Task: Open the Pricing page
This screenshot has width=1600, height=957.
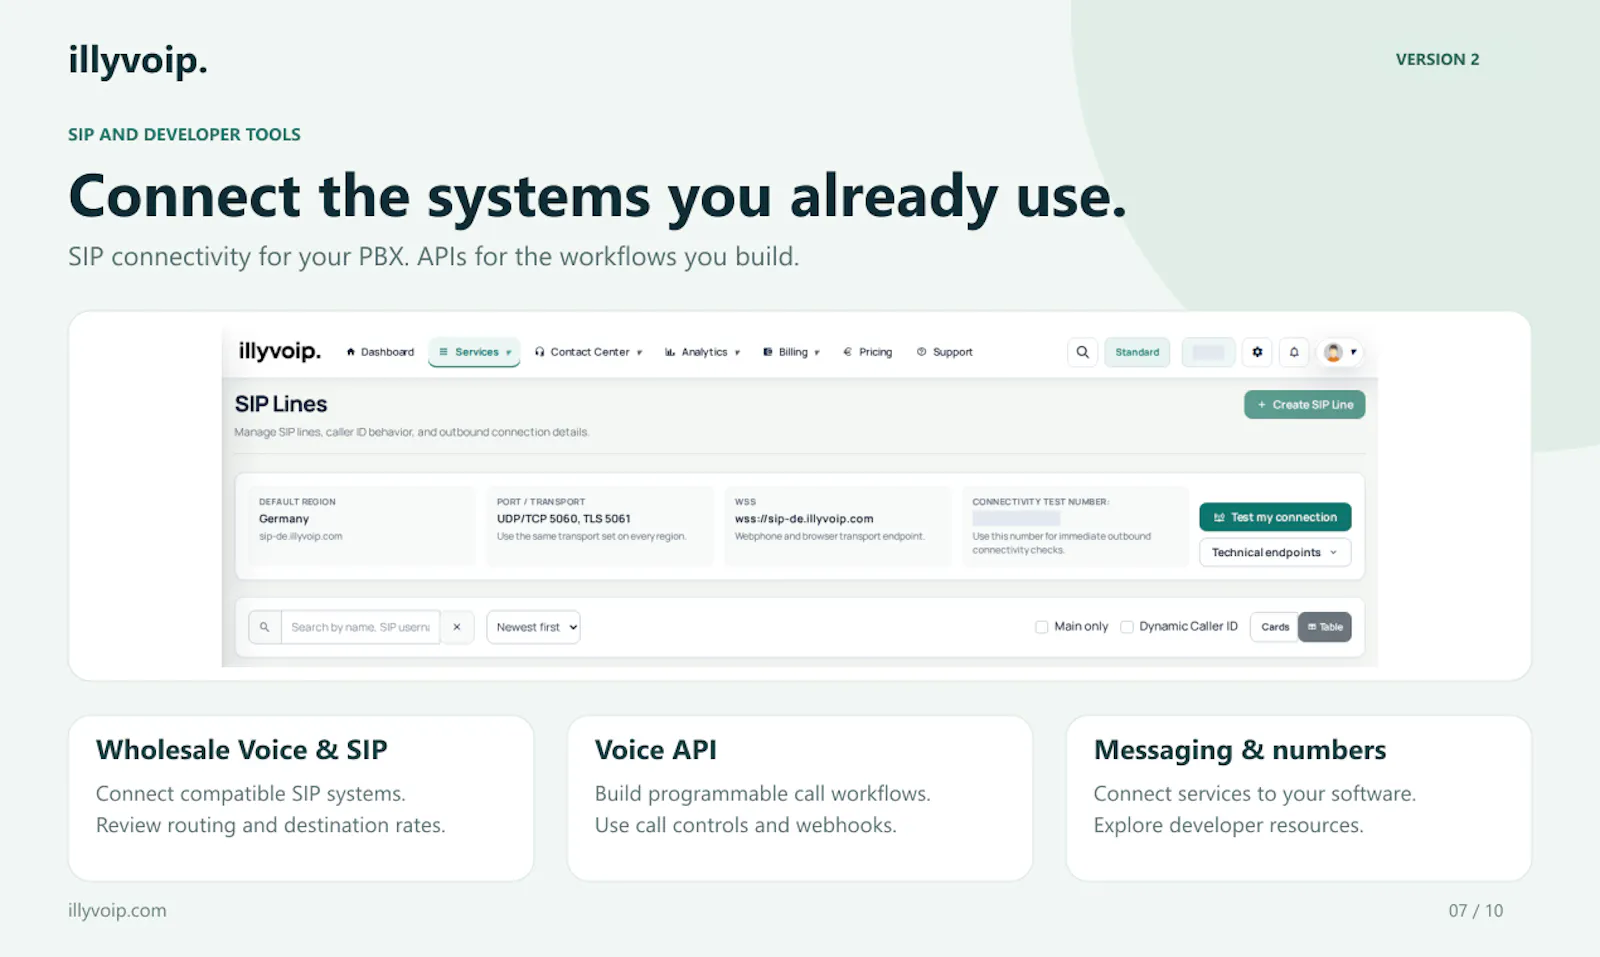Action: pos(868,352)
